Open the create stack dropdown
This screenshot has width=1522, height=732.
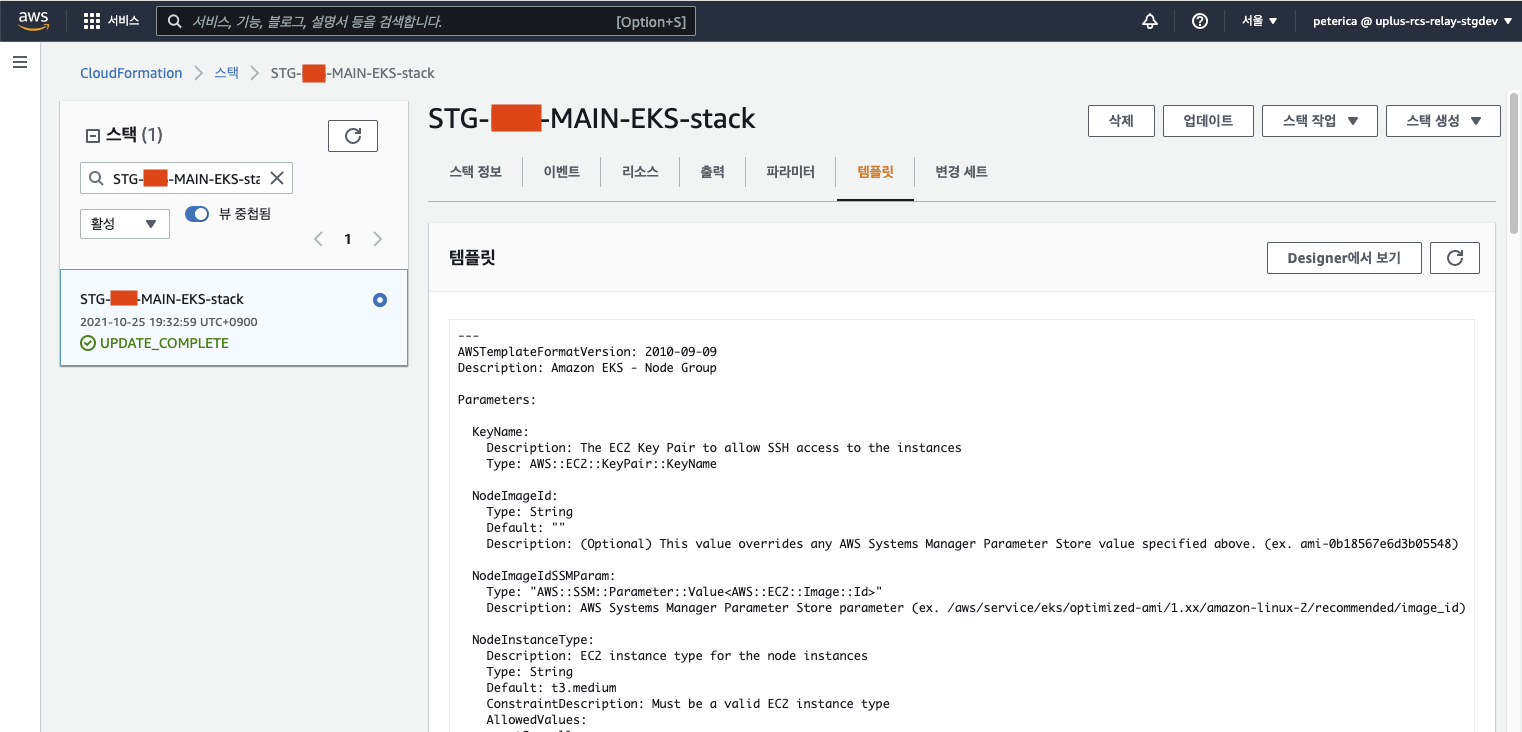1443,121
